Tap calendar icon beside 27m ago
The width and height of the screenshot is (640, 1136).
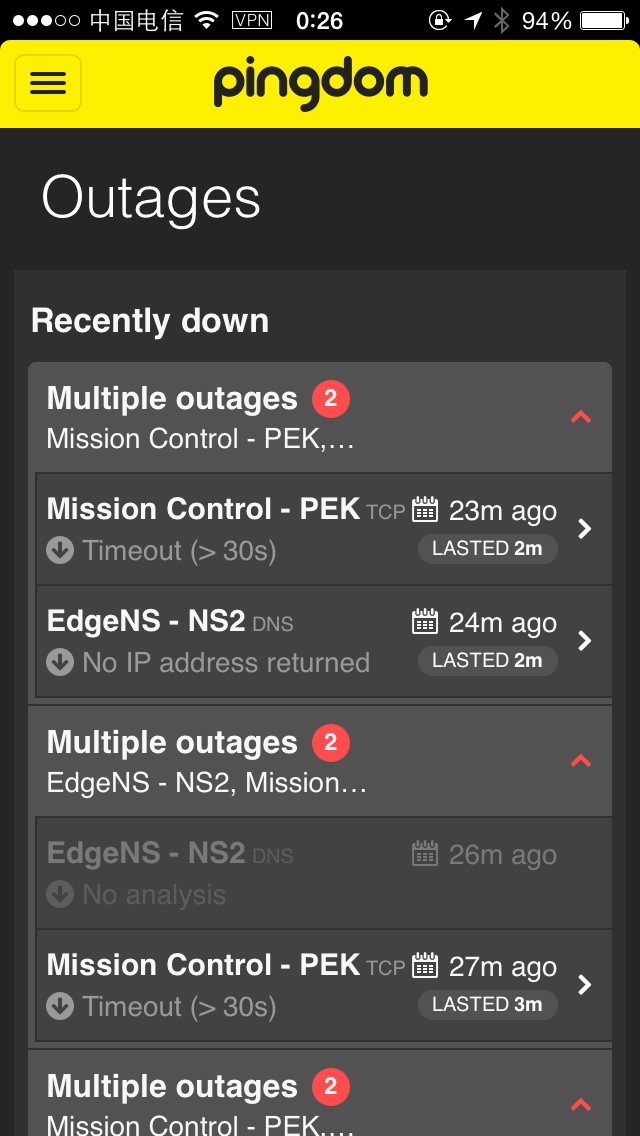[425, 966]
